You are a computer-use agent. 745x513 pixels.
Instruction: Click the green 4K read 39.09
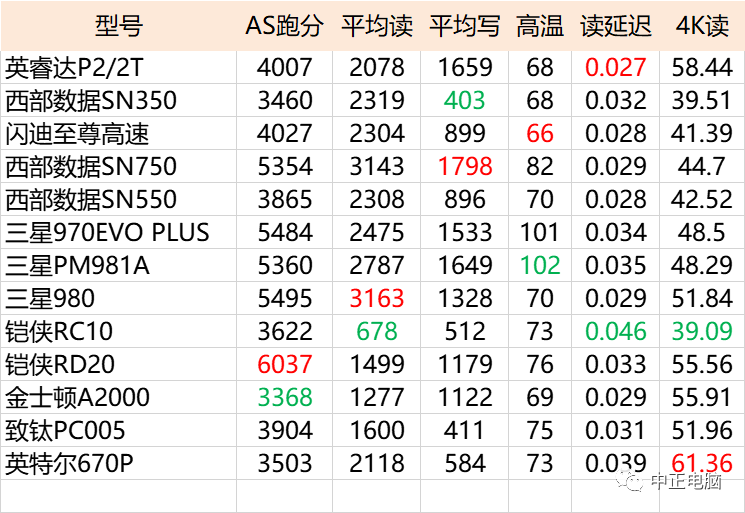point(702,331)
